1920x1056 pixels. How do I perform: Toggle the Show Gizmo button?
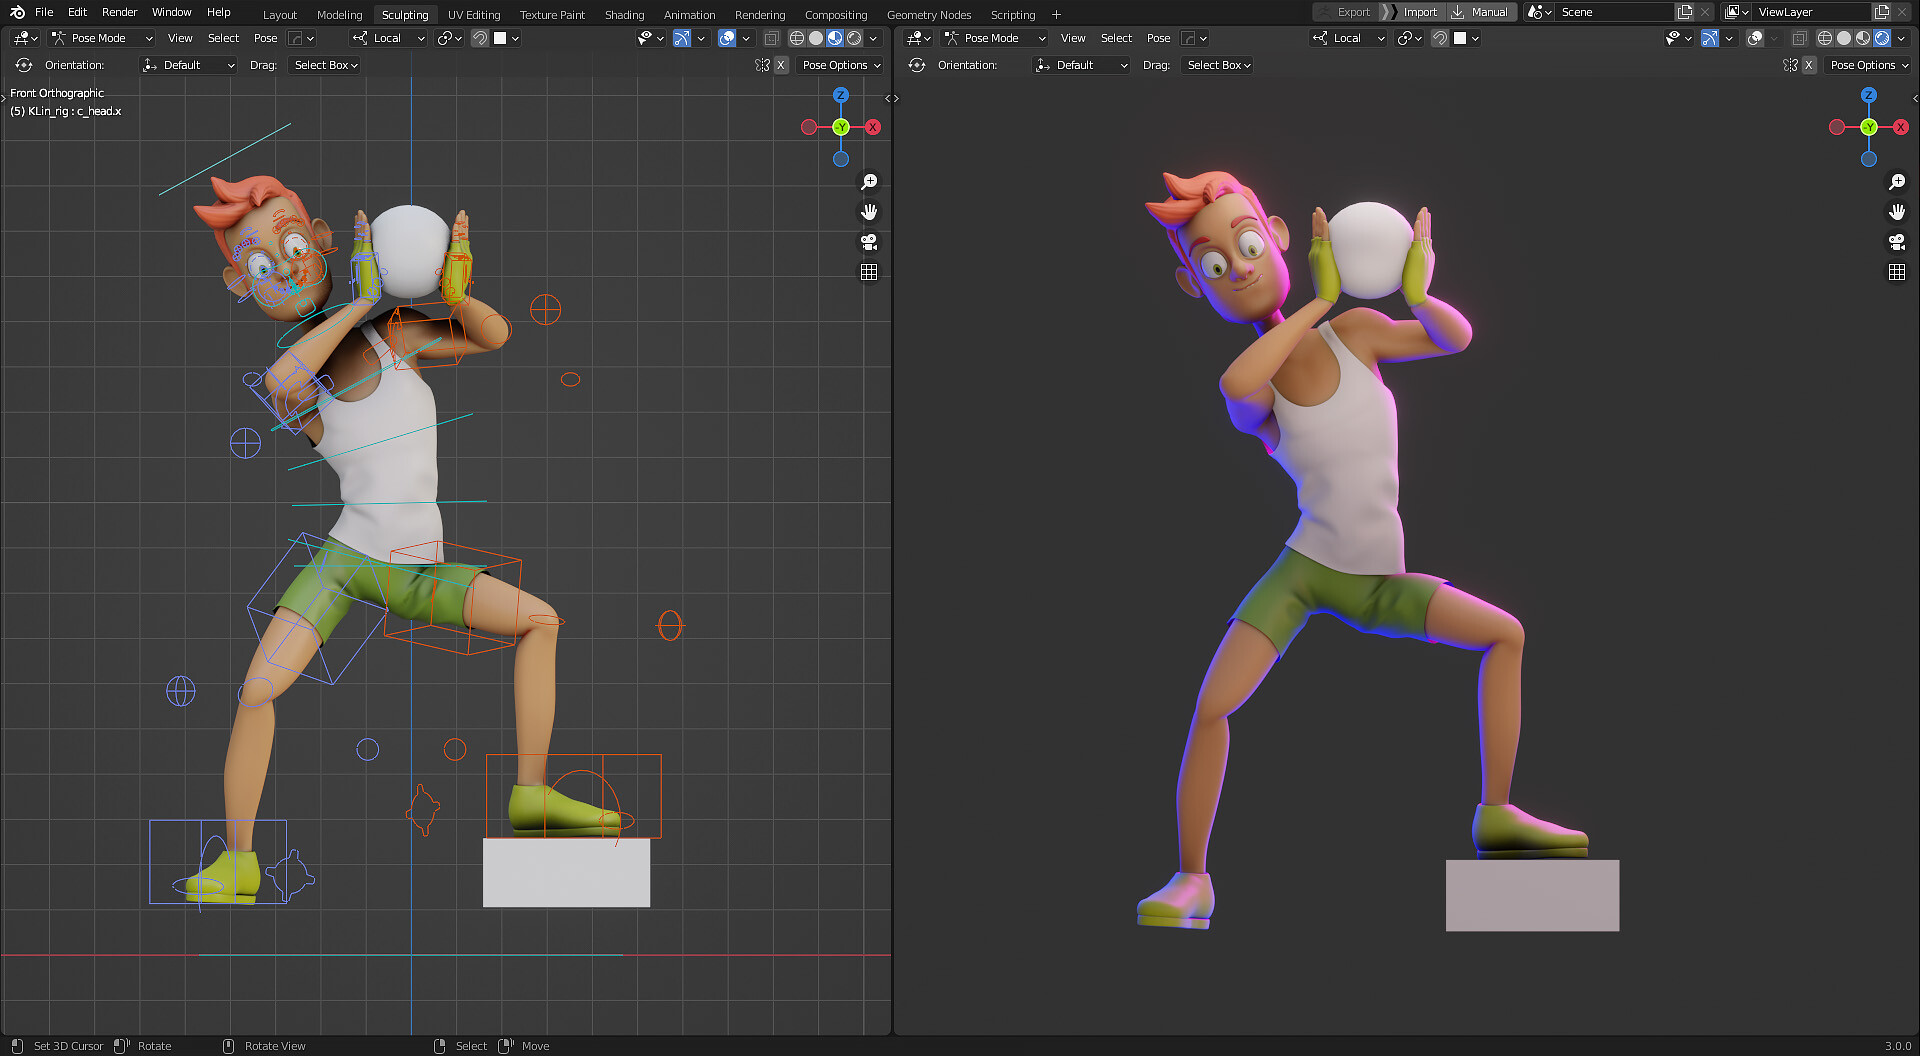tap(682, 38)
